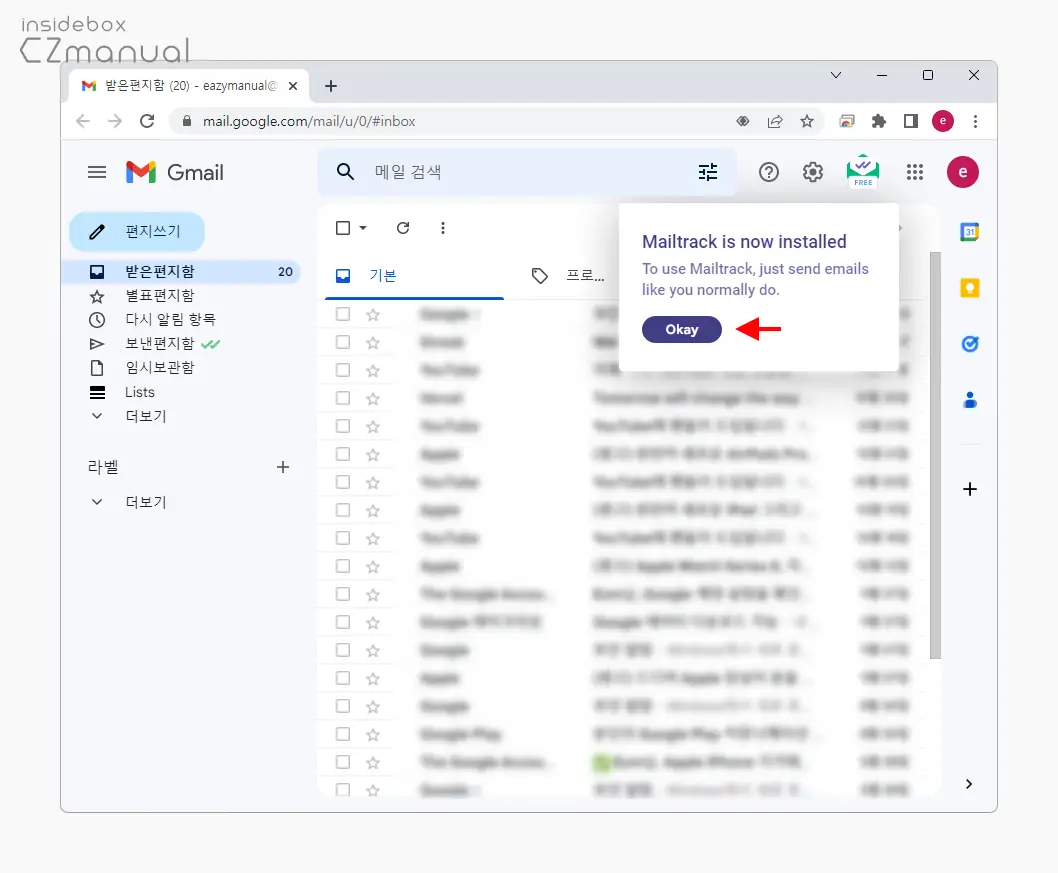Go back in Chrome
The width and height of the screenshot is (1058, 873).
[x=83, y=121]
